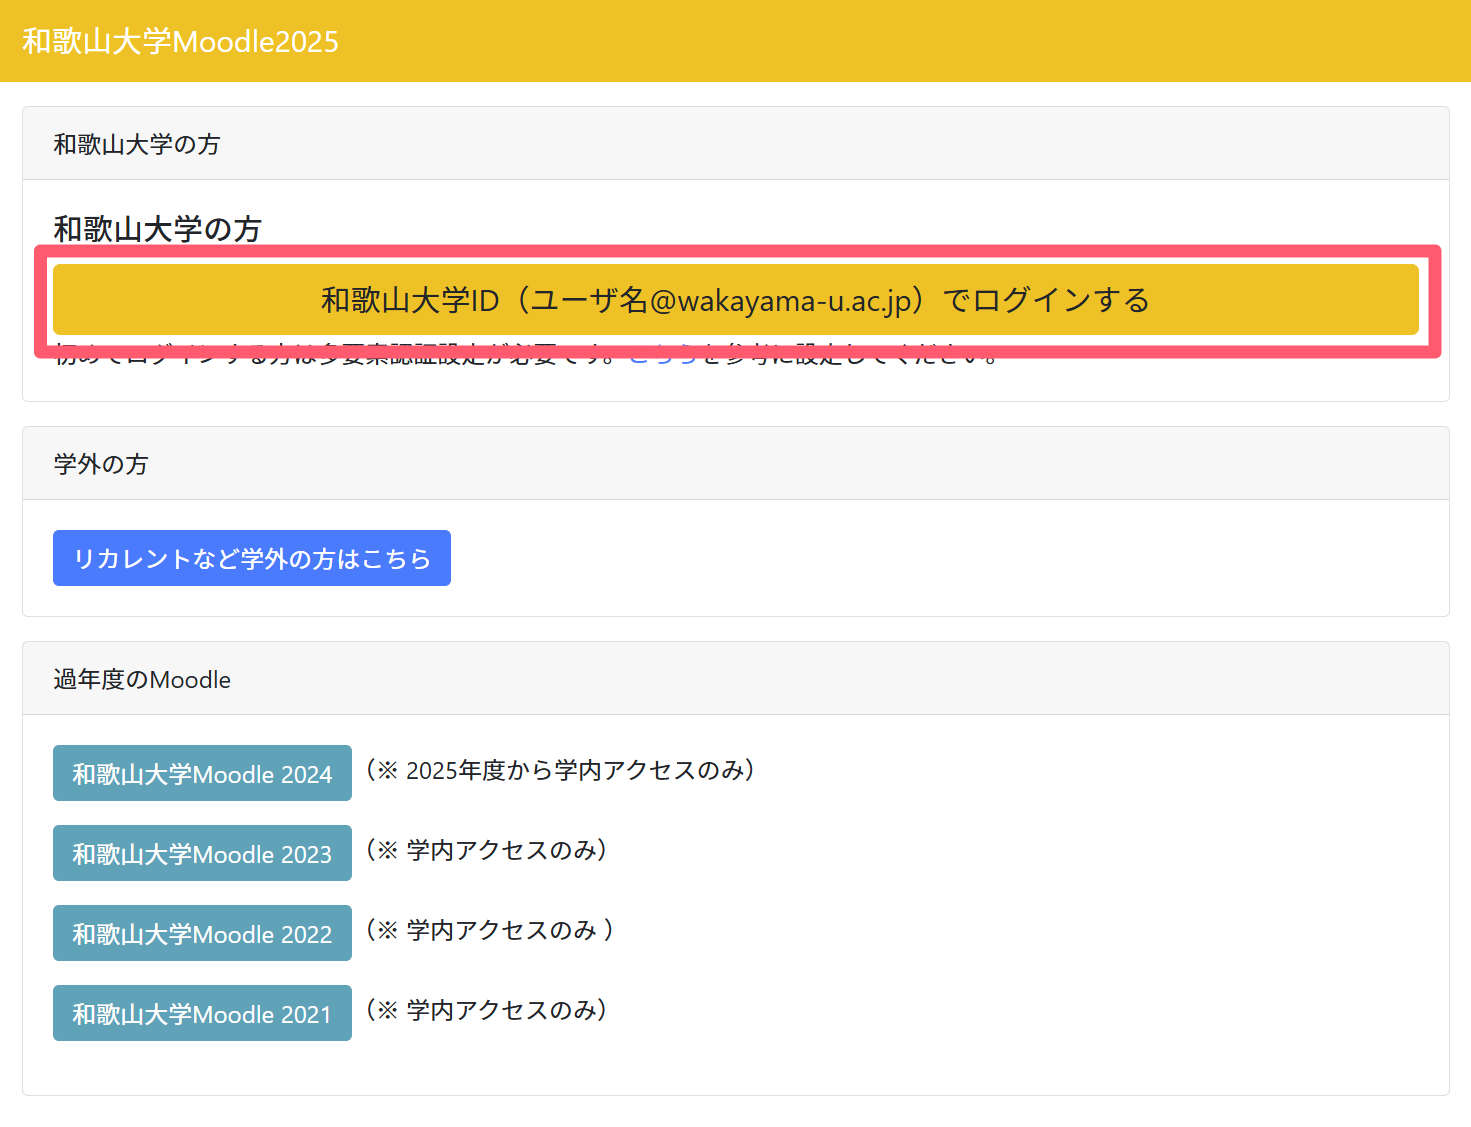This screenshot has width=1471, height=1127.
Task: Open 和歌山大学Moodle 2023
Action: 202,853
